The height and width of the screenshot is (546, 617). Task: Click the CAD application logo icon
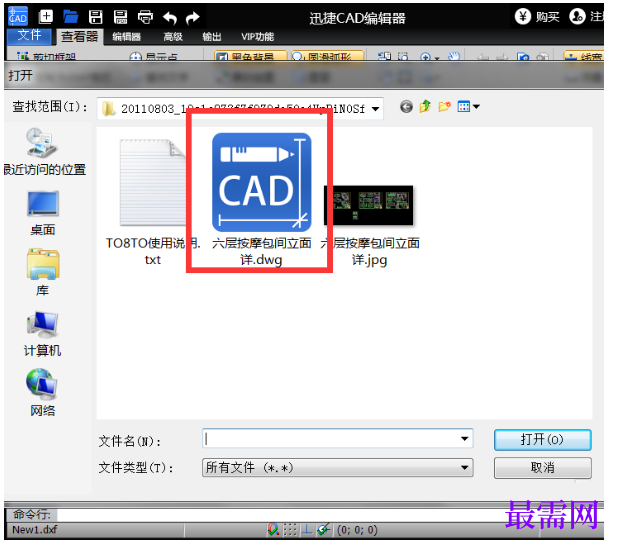click(x=18, y=16)
